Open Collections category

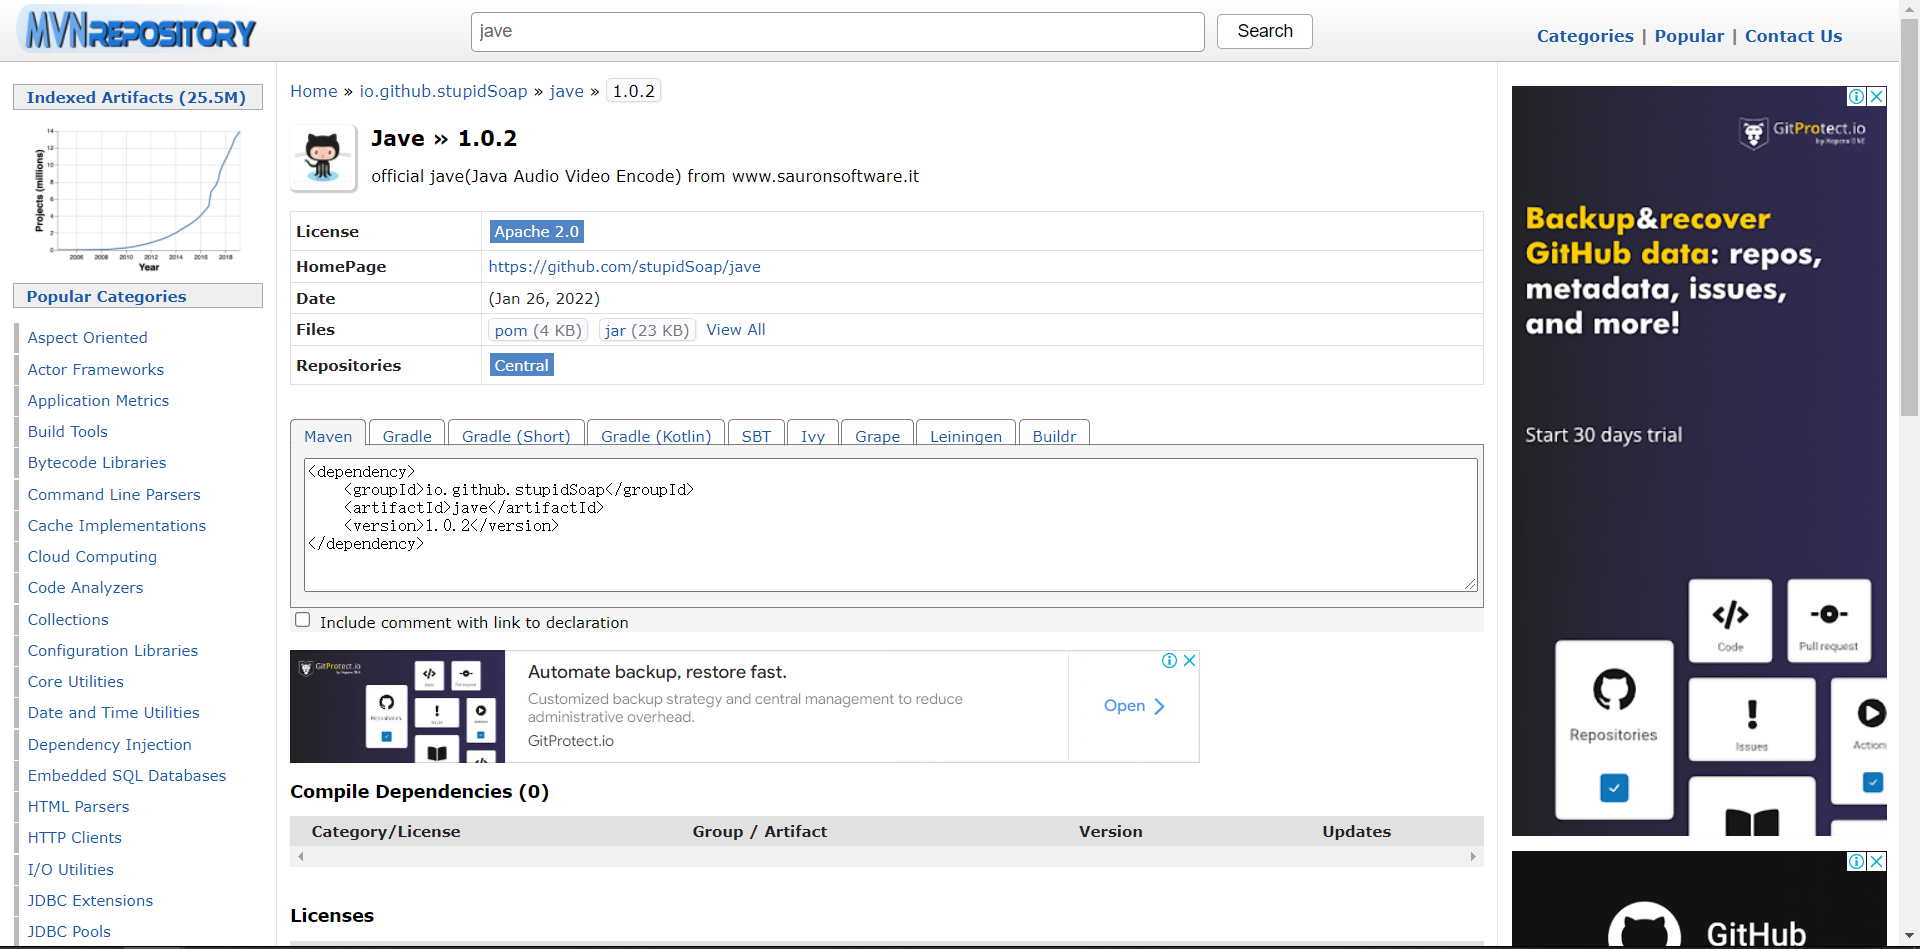pyautogui.click(x=68, y=619)
